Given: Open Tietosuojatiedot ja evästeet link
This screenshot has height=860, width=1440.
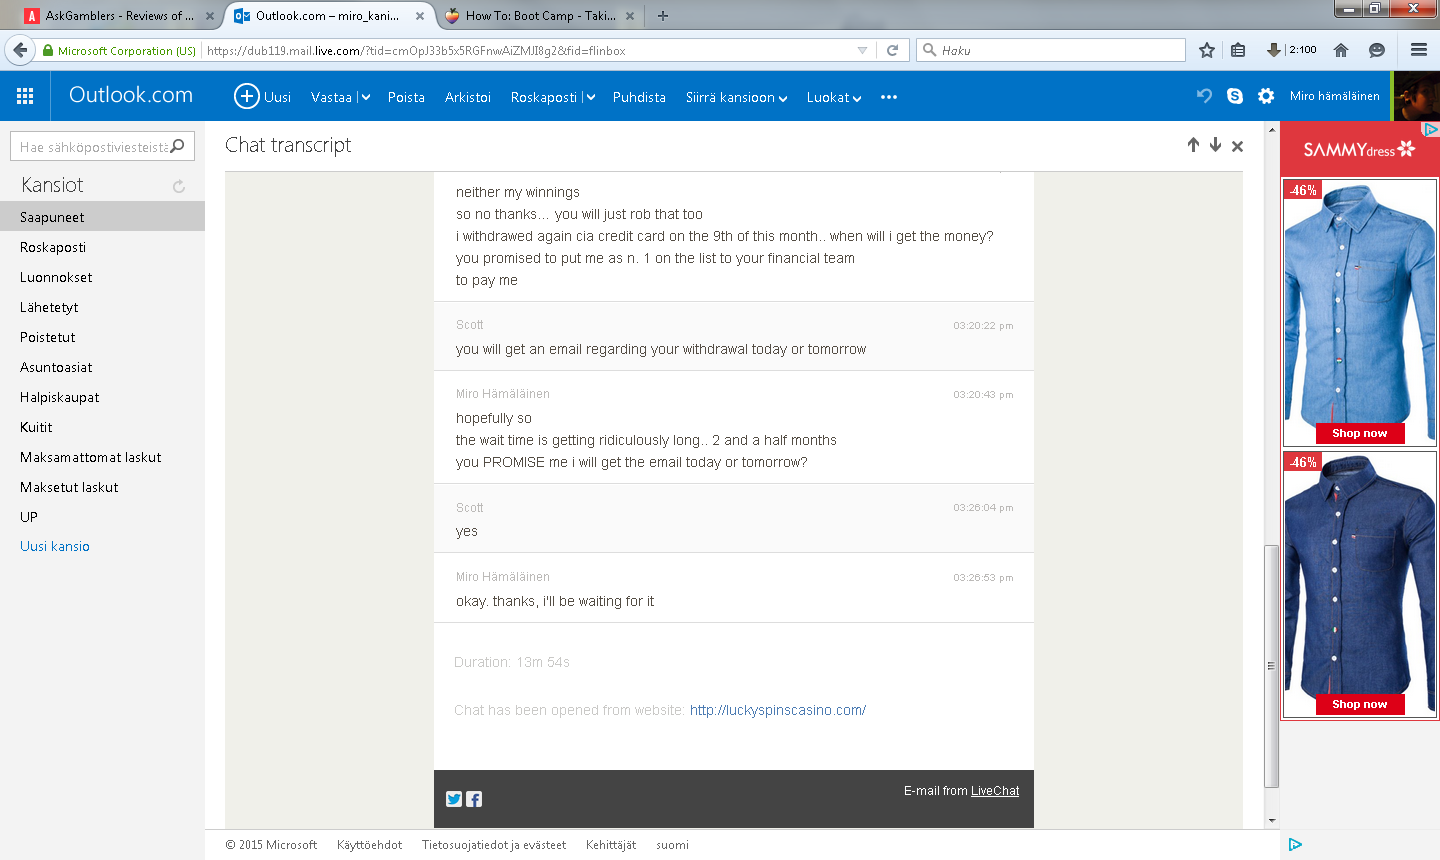Looking at the screenshot, I should 494,845.
